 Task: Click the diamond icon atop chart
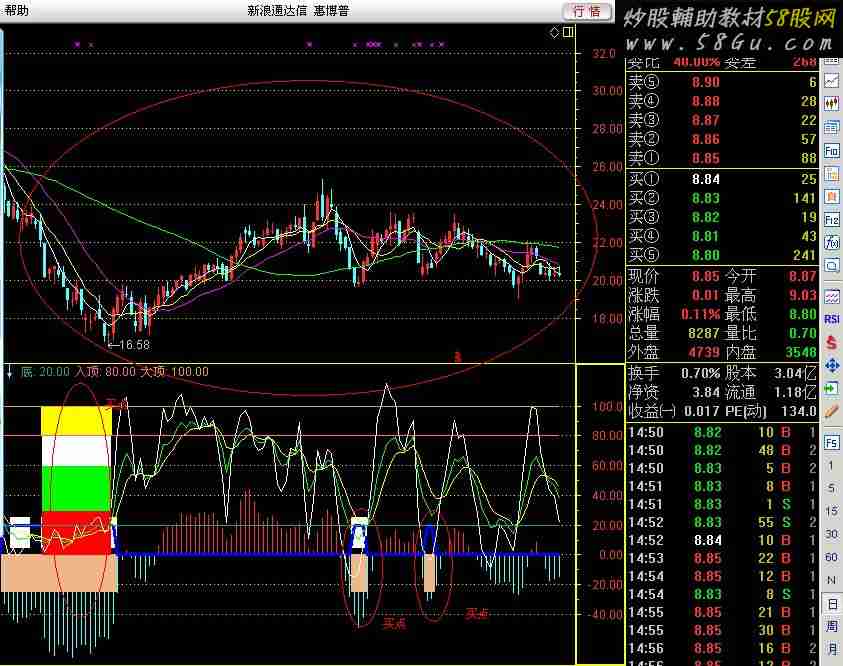(555, 33)
